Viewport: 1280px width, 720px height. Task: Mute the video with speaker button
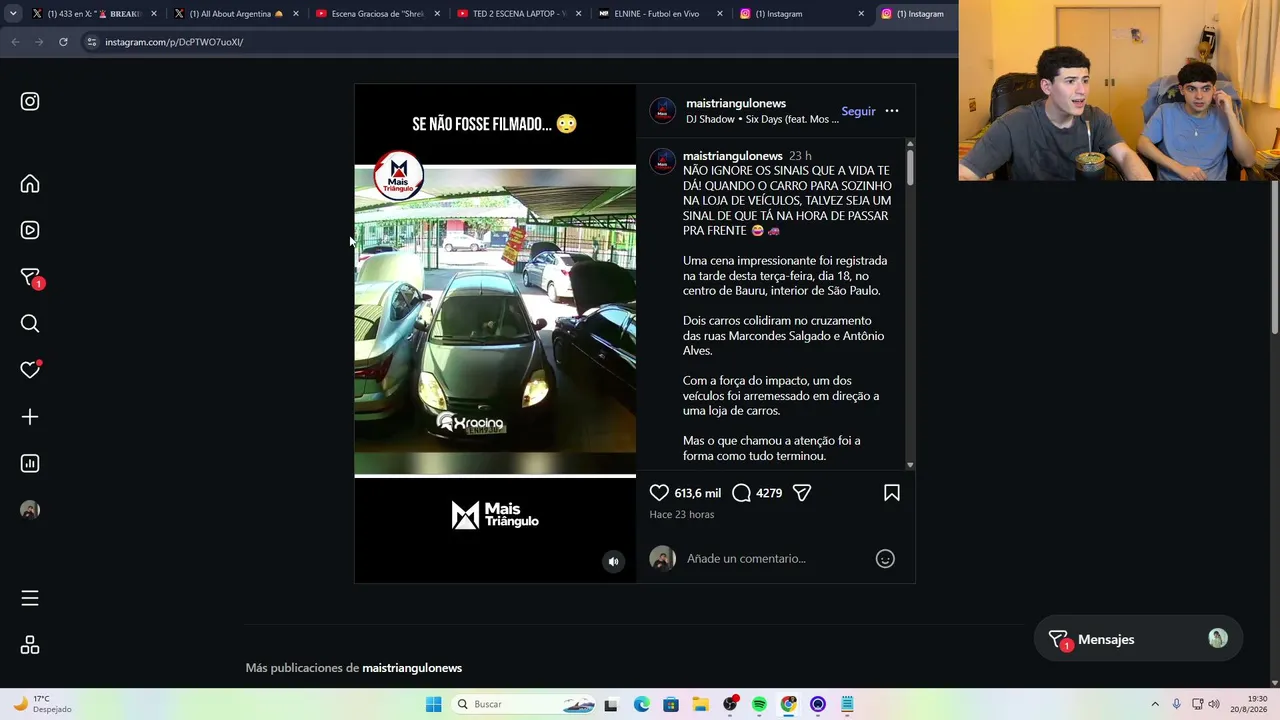tap(614, 561)
